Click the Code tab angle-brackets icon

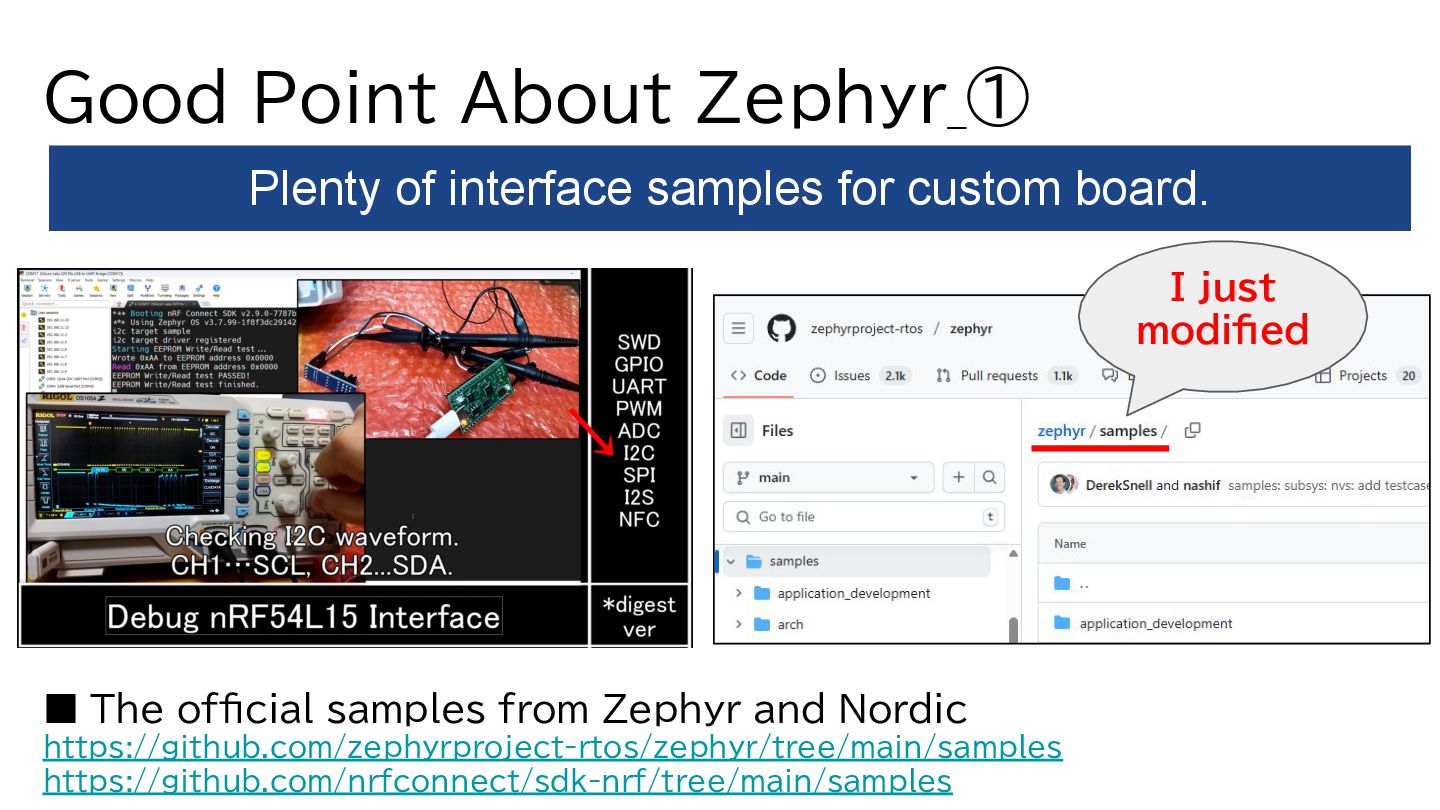[x=738, y=376]
